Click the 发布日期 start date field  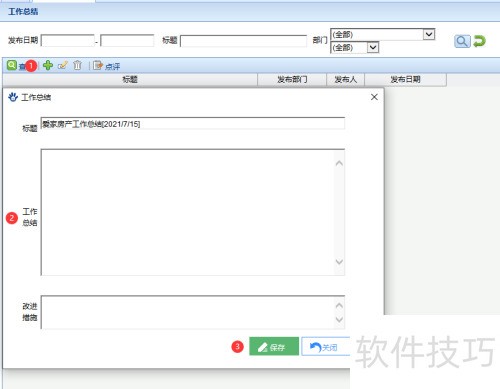pos(68,41)
